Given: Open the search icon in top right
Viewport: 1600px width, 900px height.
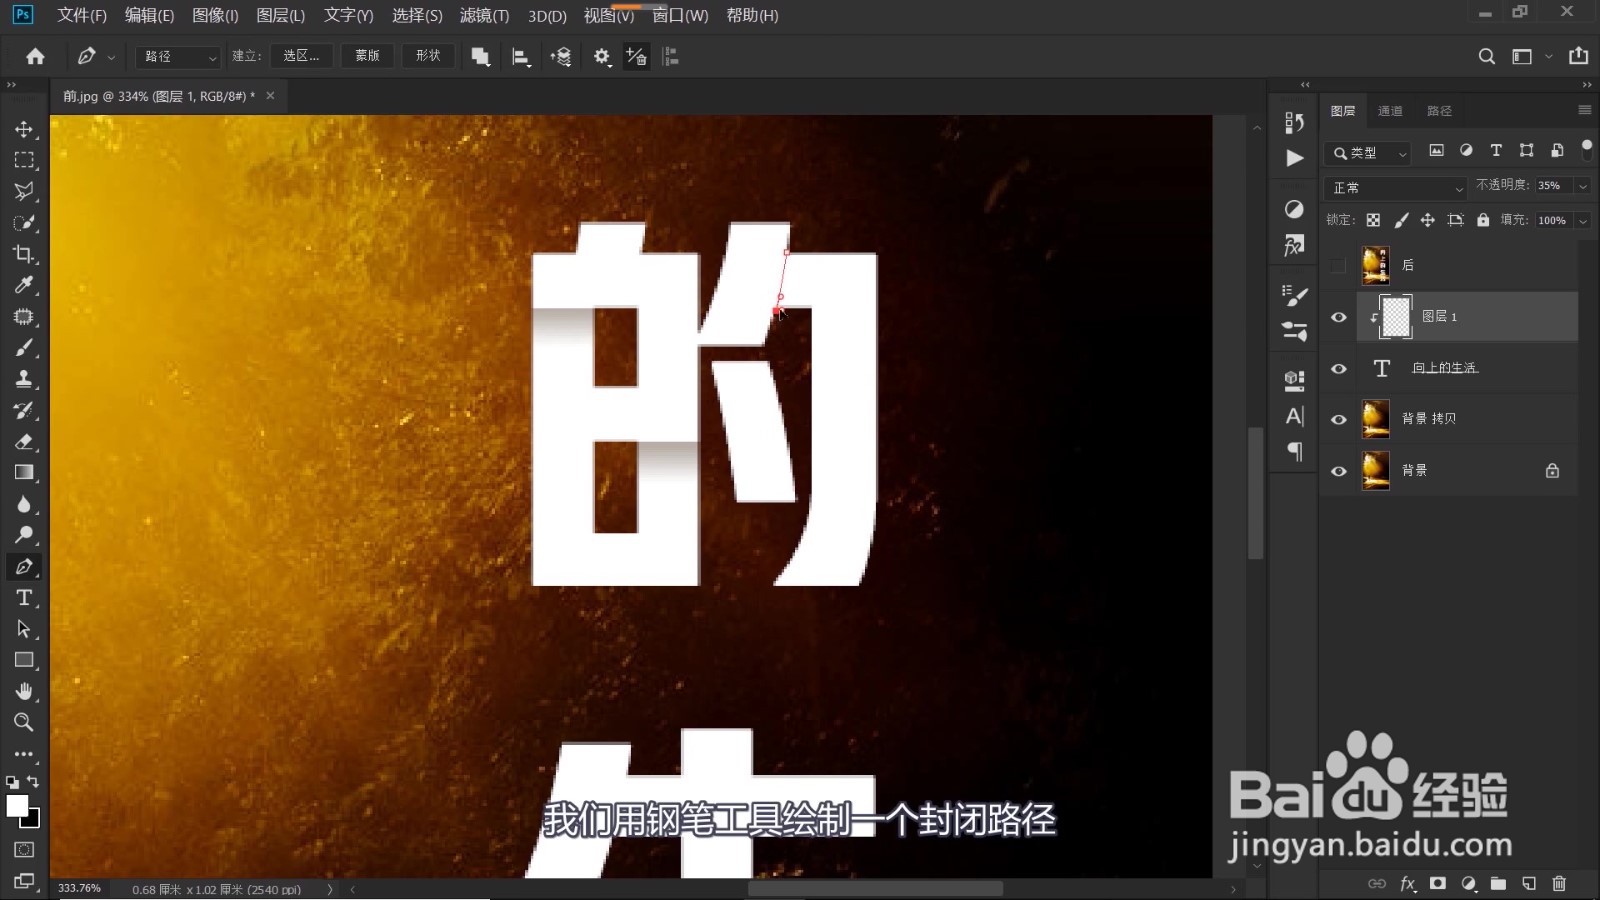Looking at the screenshot, I should pyautogui.click(x=1487, y=57).
